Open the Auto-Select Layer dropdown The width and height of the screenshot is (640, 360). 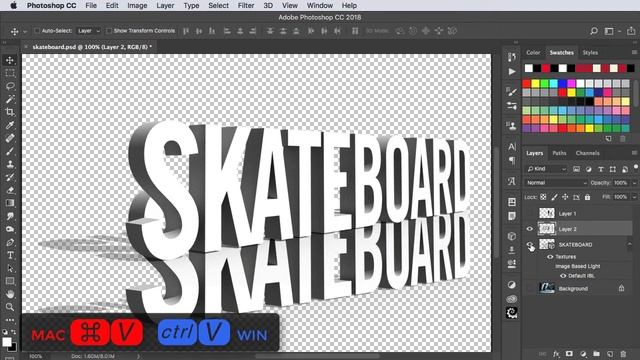pyautogui.click(x=88, y=31)
